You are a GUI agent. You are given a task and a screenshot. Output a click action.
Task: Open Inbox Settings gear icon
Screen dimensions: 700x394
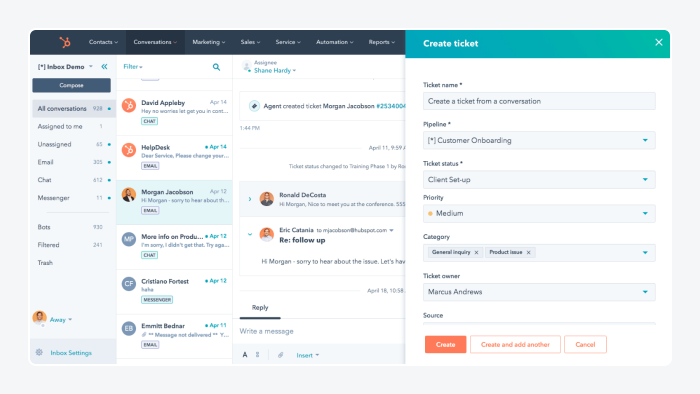tap(39, 353)
